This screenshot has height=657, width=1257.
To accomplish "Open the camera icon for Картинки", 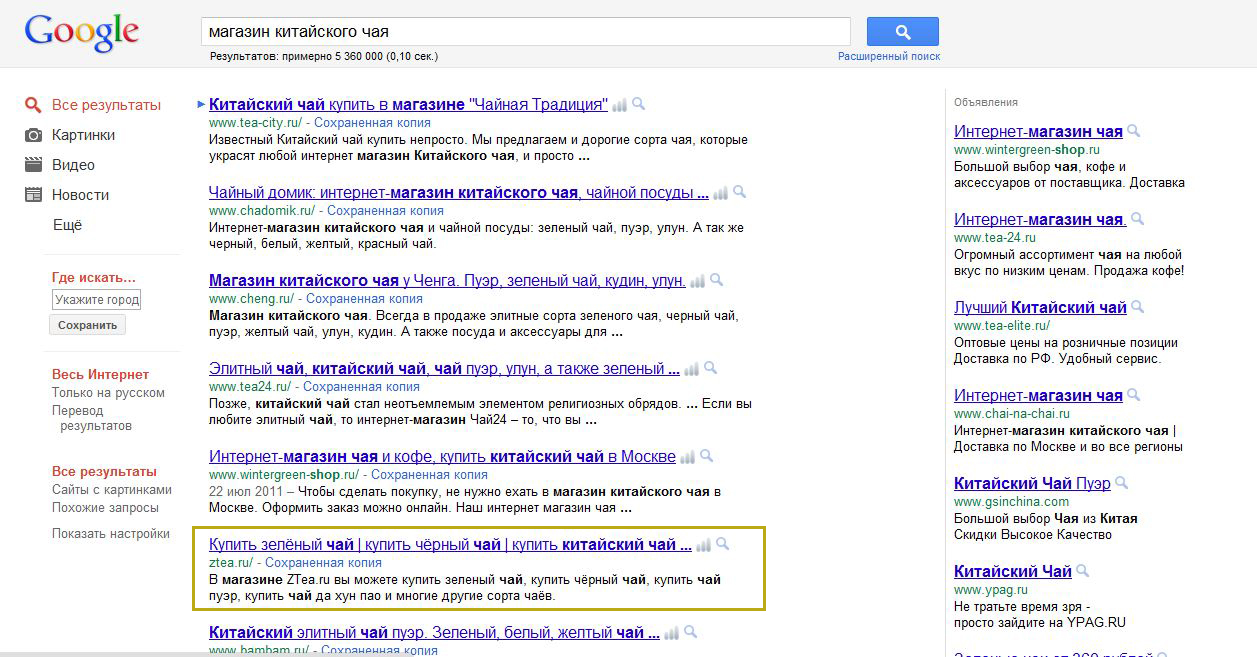I will pos(34,135).
